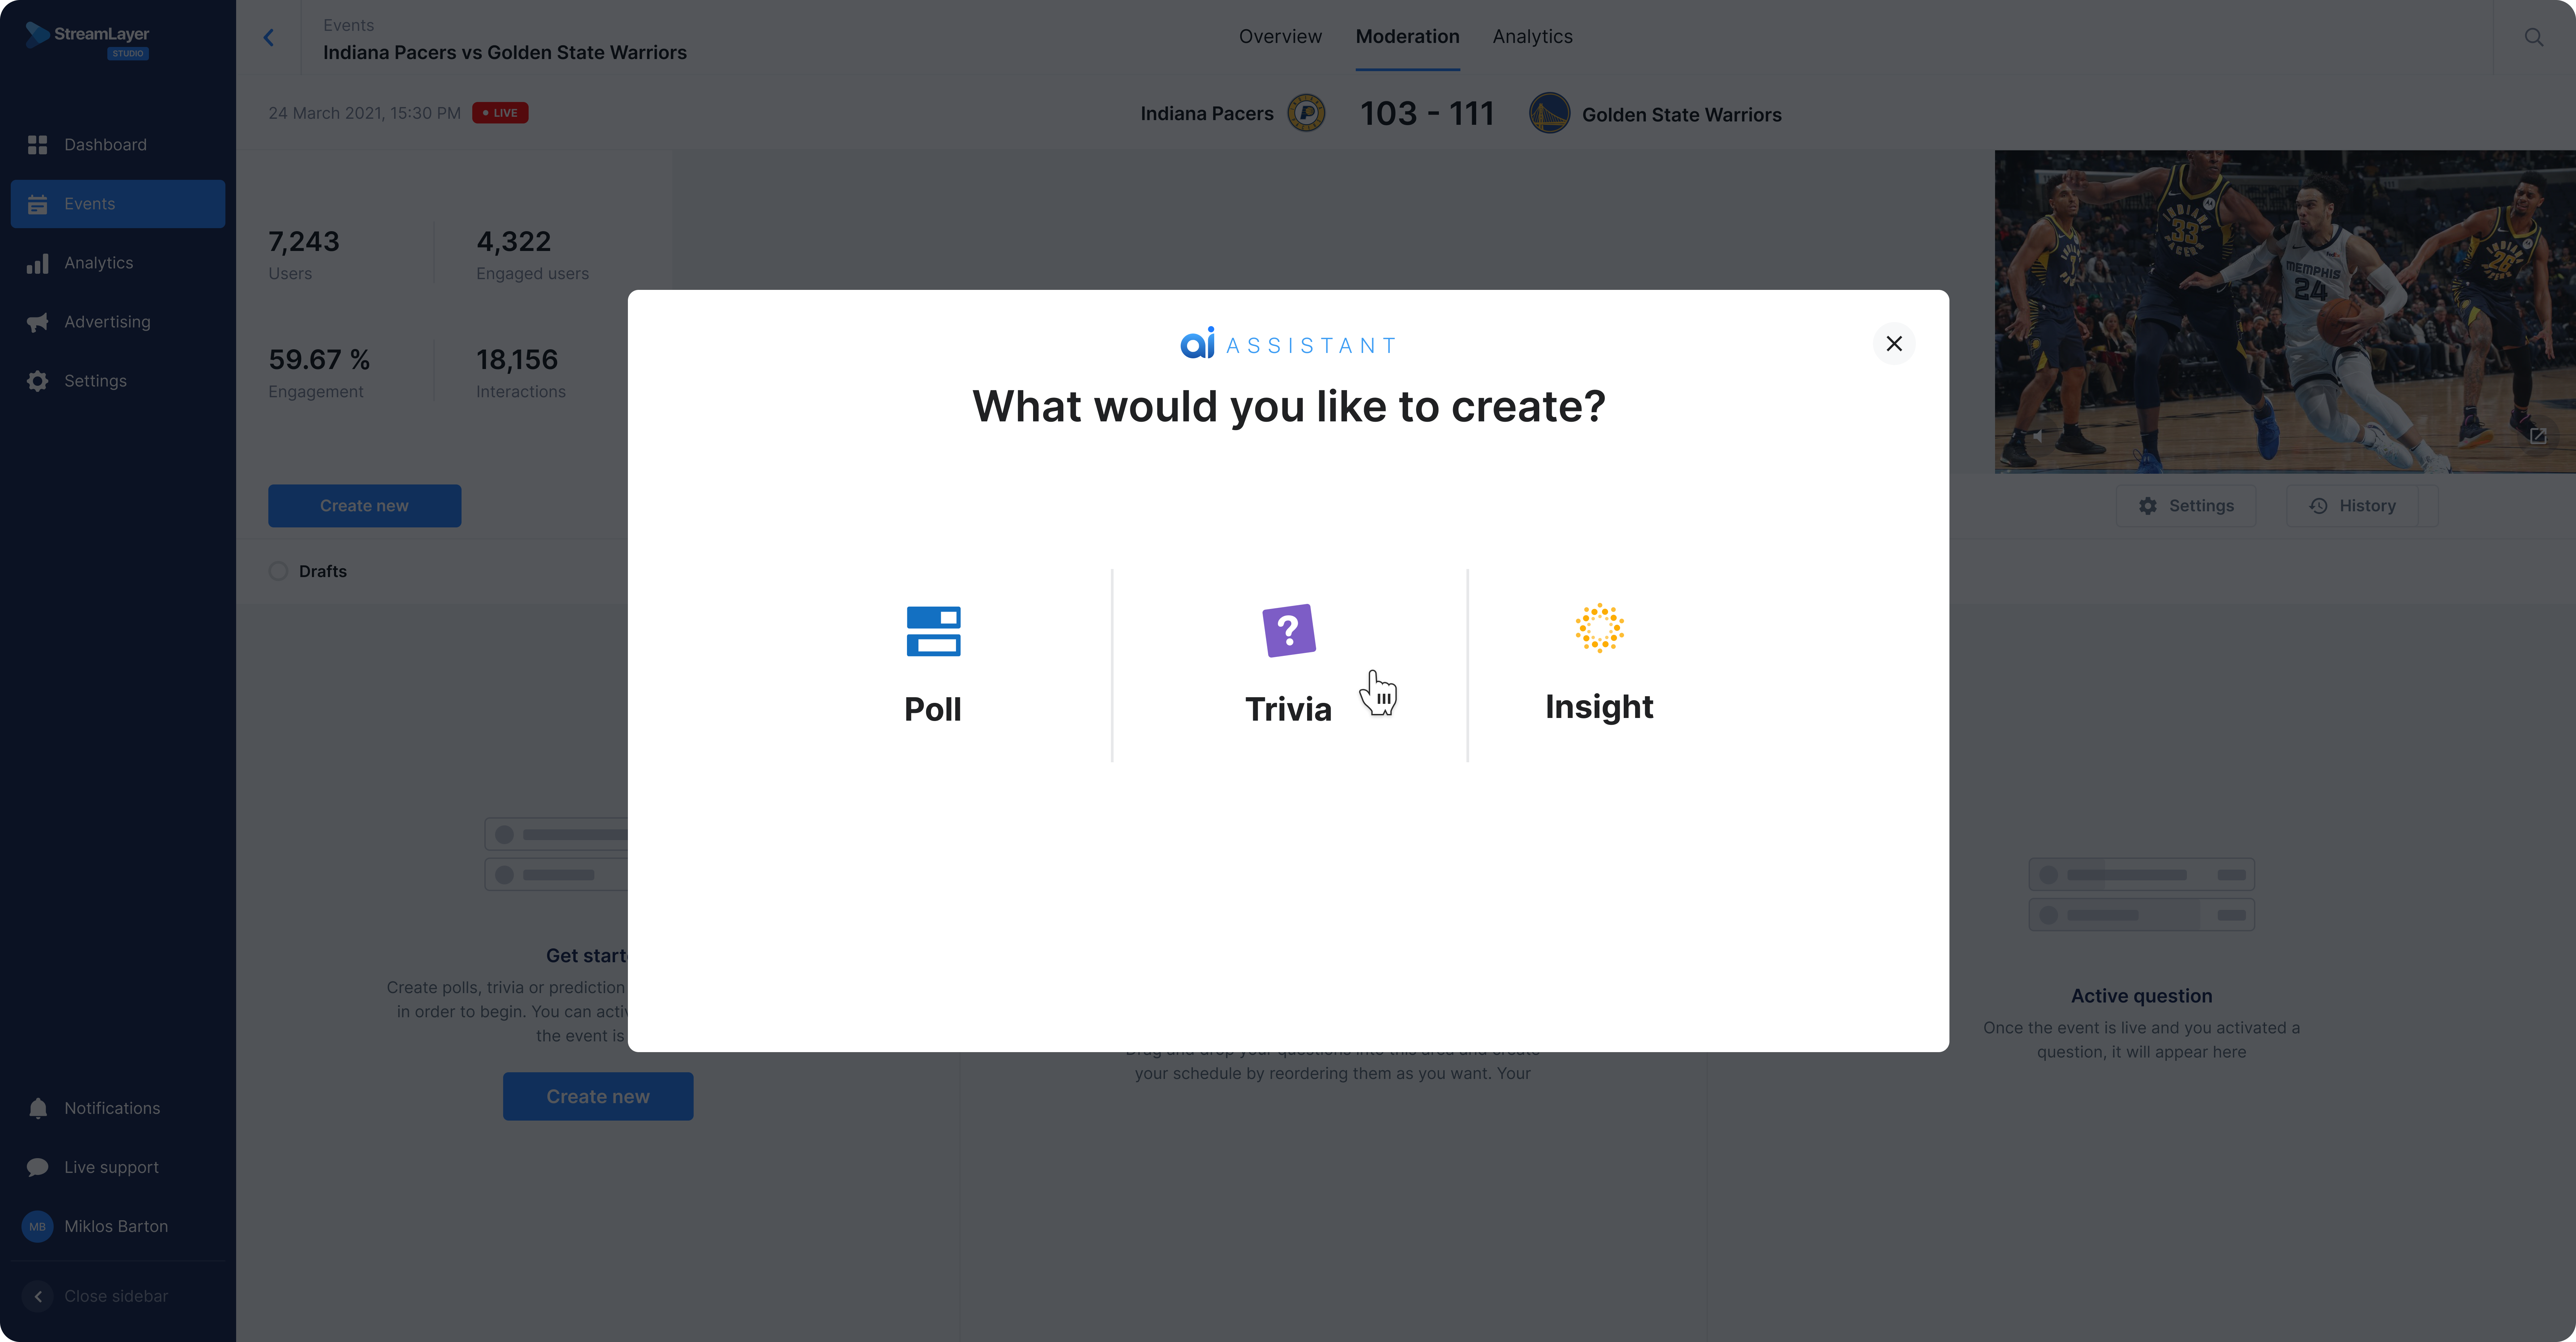Select the Drafts radio button

(279, 571)
